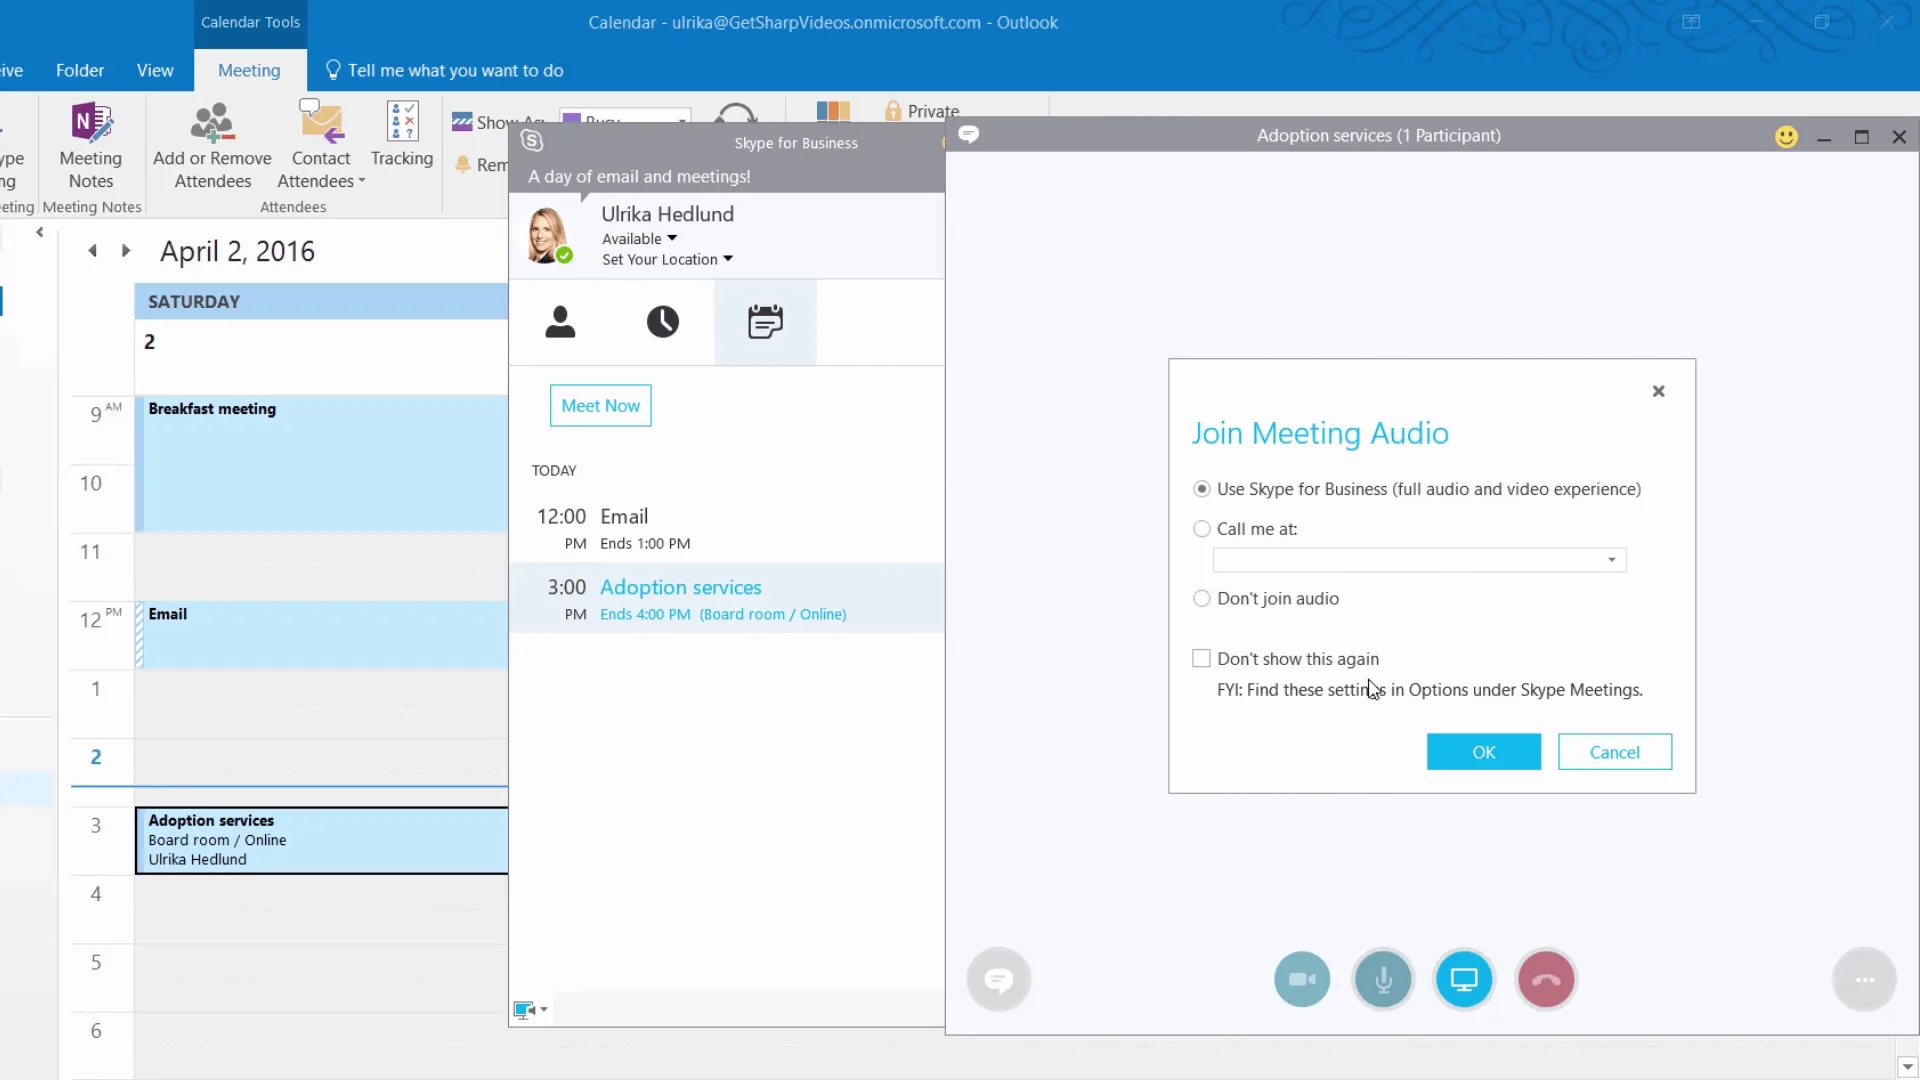
Task: Click Cancel in Join Meeting Audio
Action: coord(1614,752)
